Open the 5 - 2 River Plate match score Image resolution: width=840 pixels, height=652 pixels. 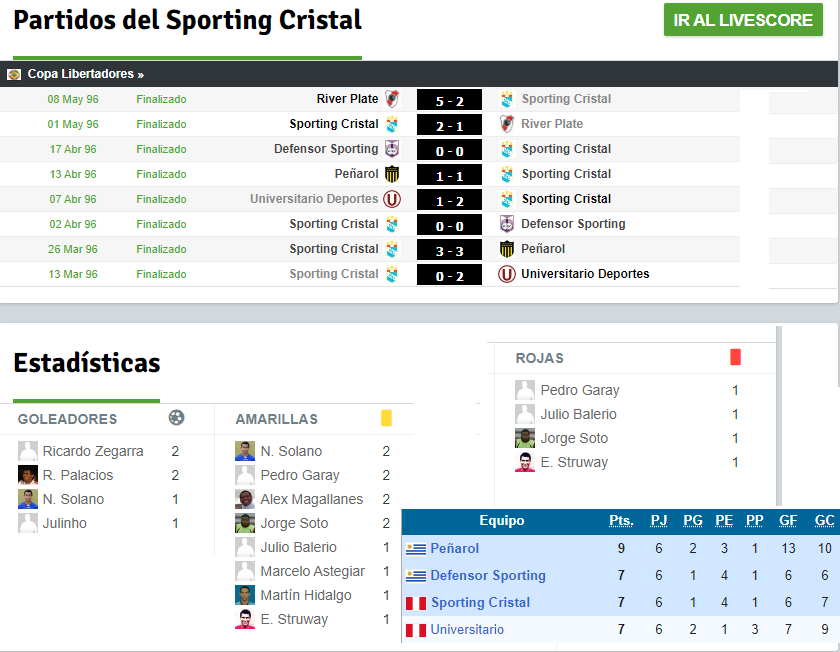pos(449,100)
